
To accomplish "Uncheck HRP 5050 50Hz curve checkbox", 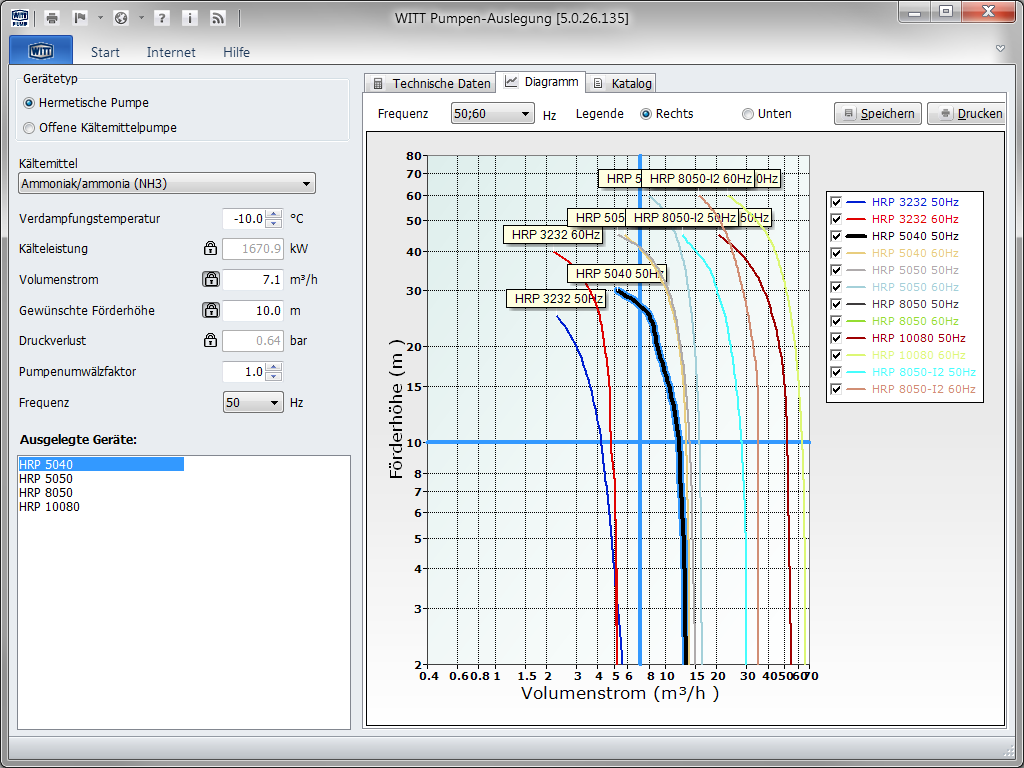I will (836, 270).
